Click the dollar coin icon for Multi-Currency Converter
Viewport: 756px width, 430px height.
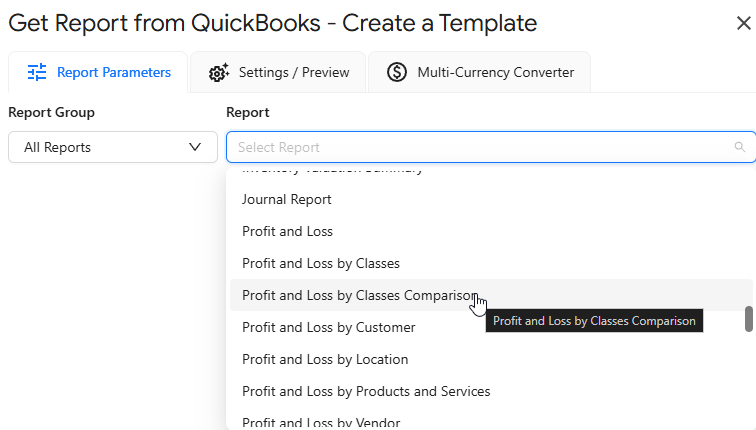point(397,72)
